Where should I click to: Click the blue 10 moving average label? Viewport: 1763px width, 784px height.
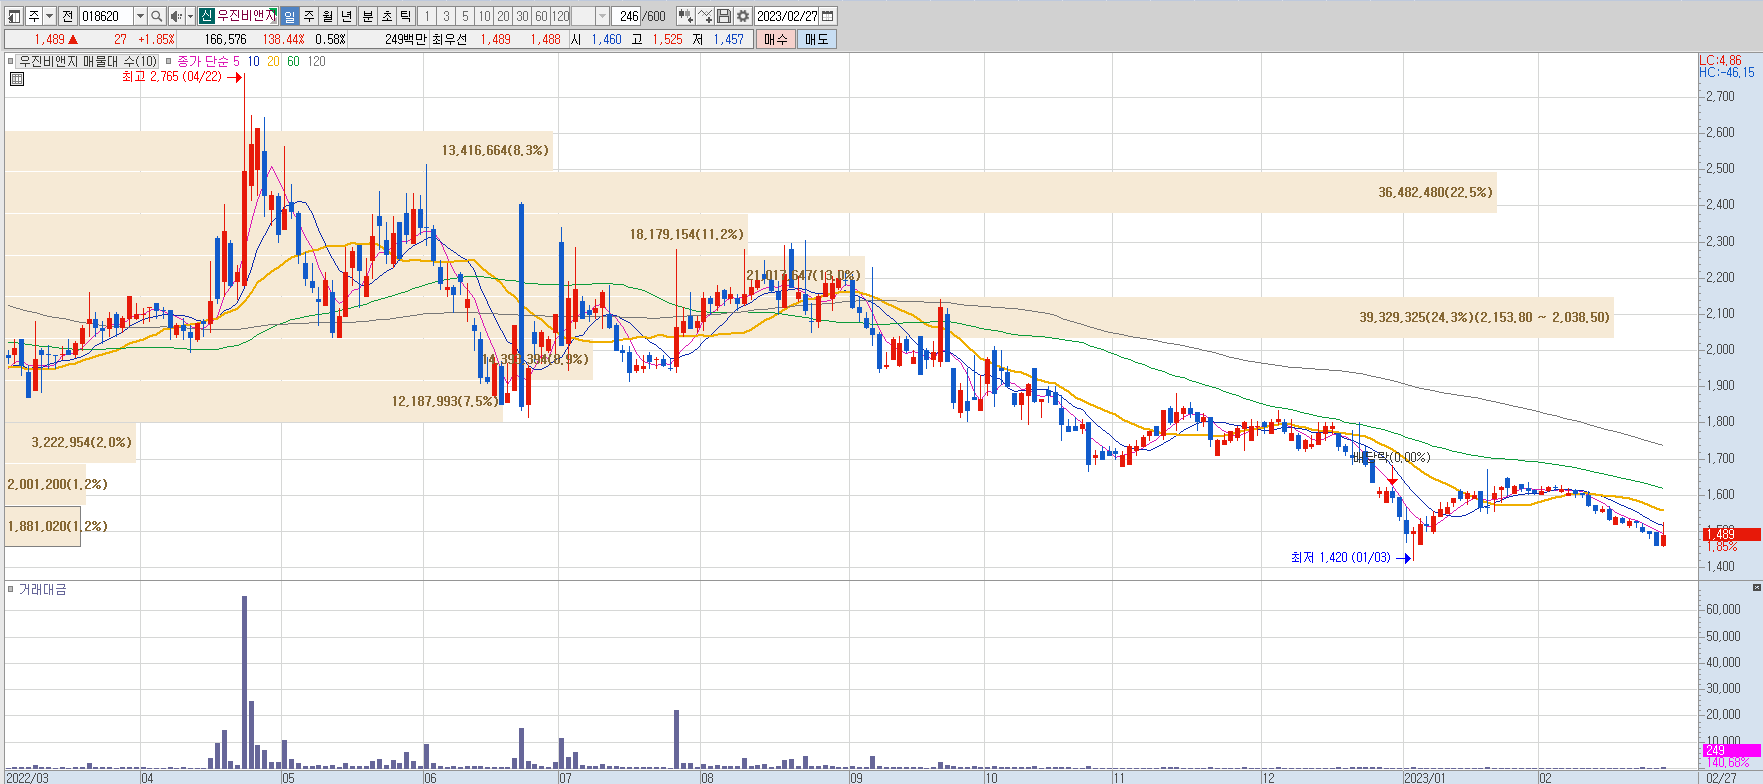pyautogui.click(x=253, y=61)
